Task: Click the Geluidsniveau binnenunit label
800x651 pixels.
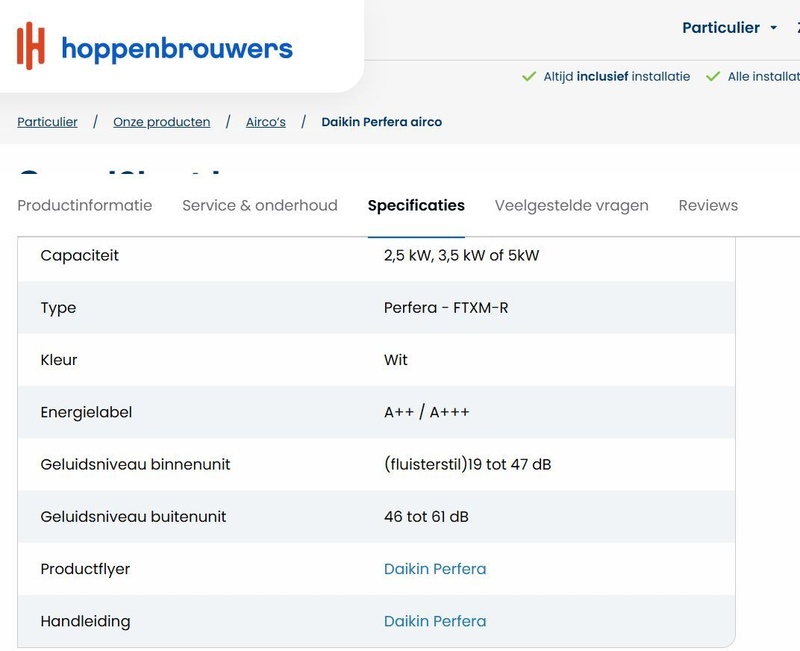Action: tap(135, 464)
